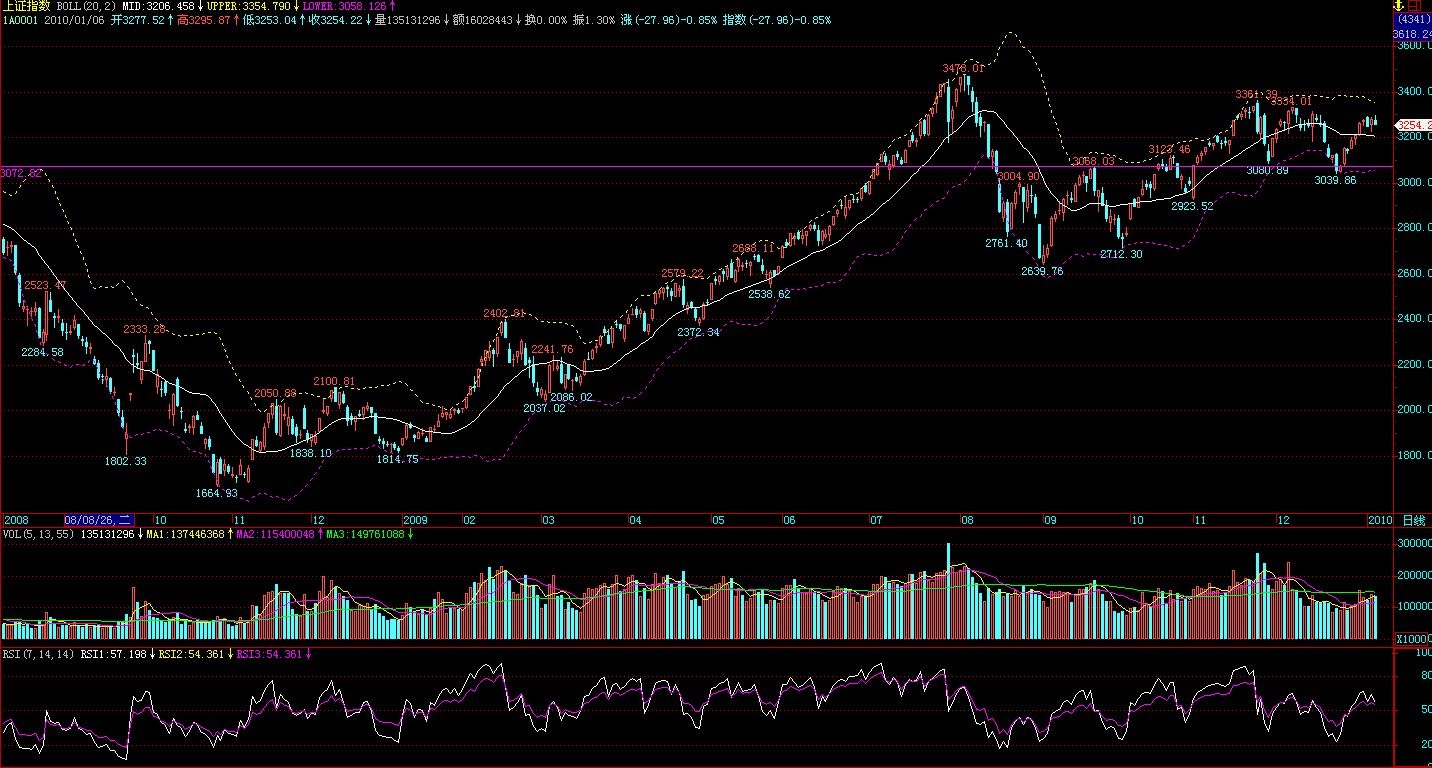
Task: Click the low label 3039.86
Action: click(x=1335, y=180)
